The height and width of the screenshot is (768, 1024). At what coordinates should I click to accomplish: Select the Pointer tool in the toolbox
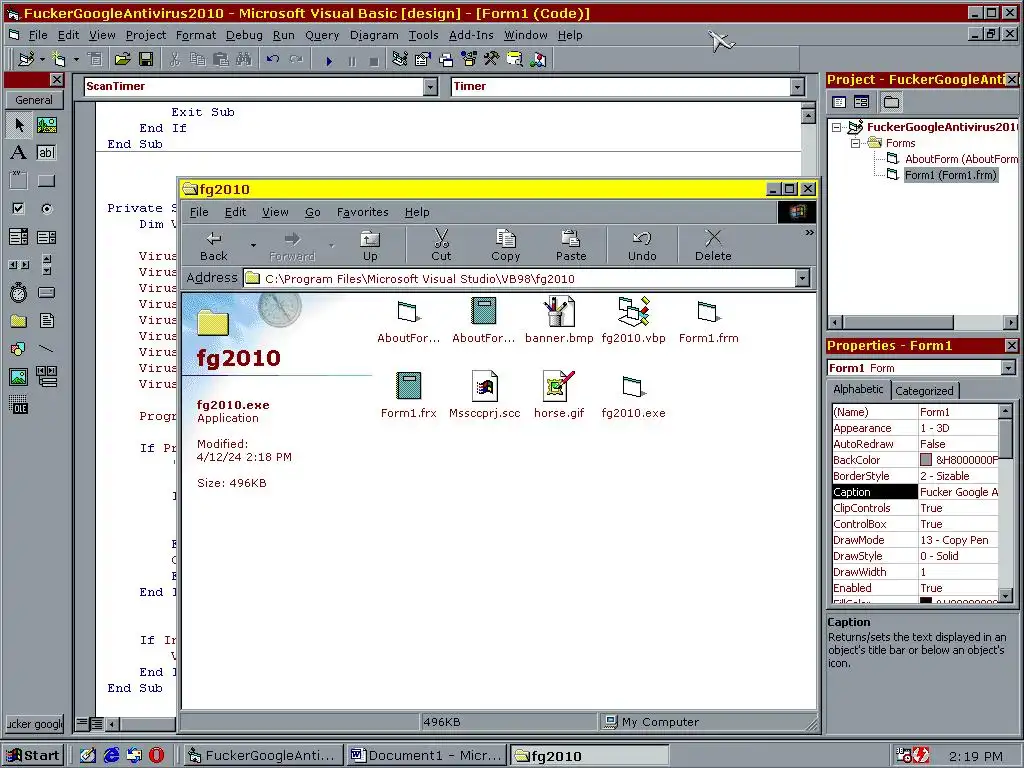pyautogui.click(x=19, y=125)
